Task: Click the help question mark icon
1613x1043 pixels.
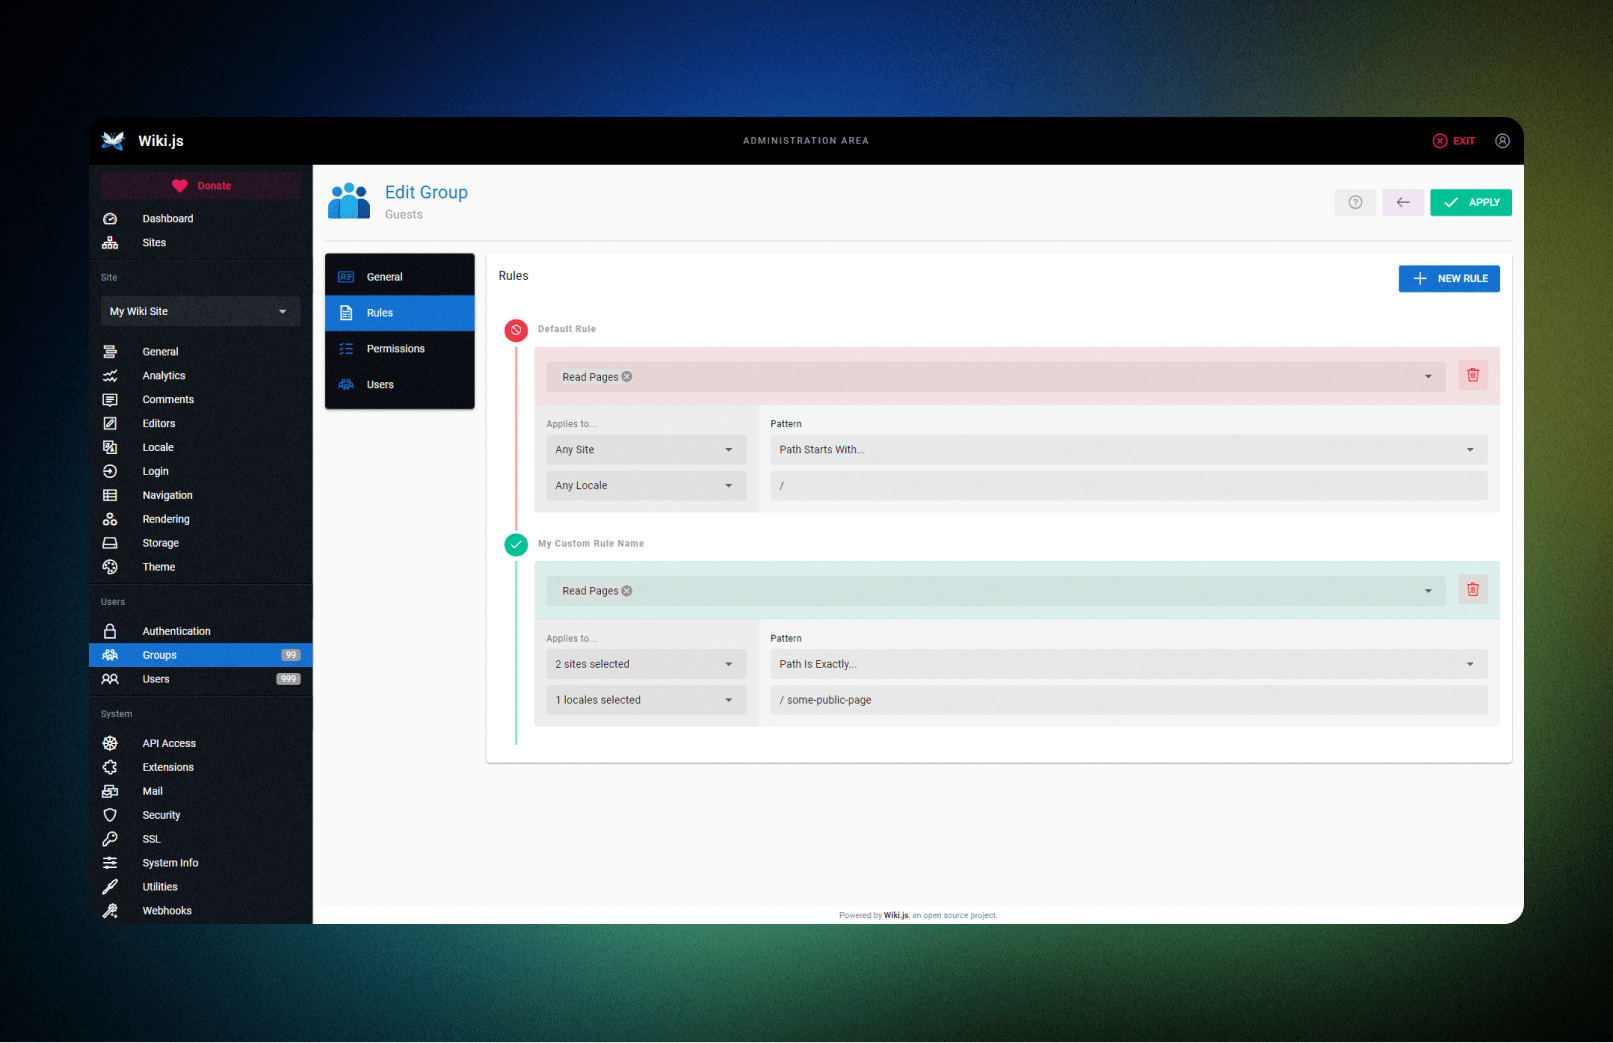Action: pyautogui.click(x=1355, y=202)
